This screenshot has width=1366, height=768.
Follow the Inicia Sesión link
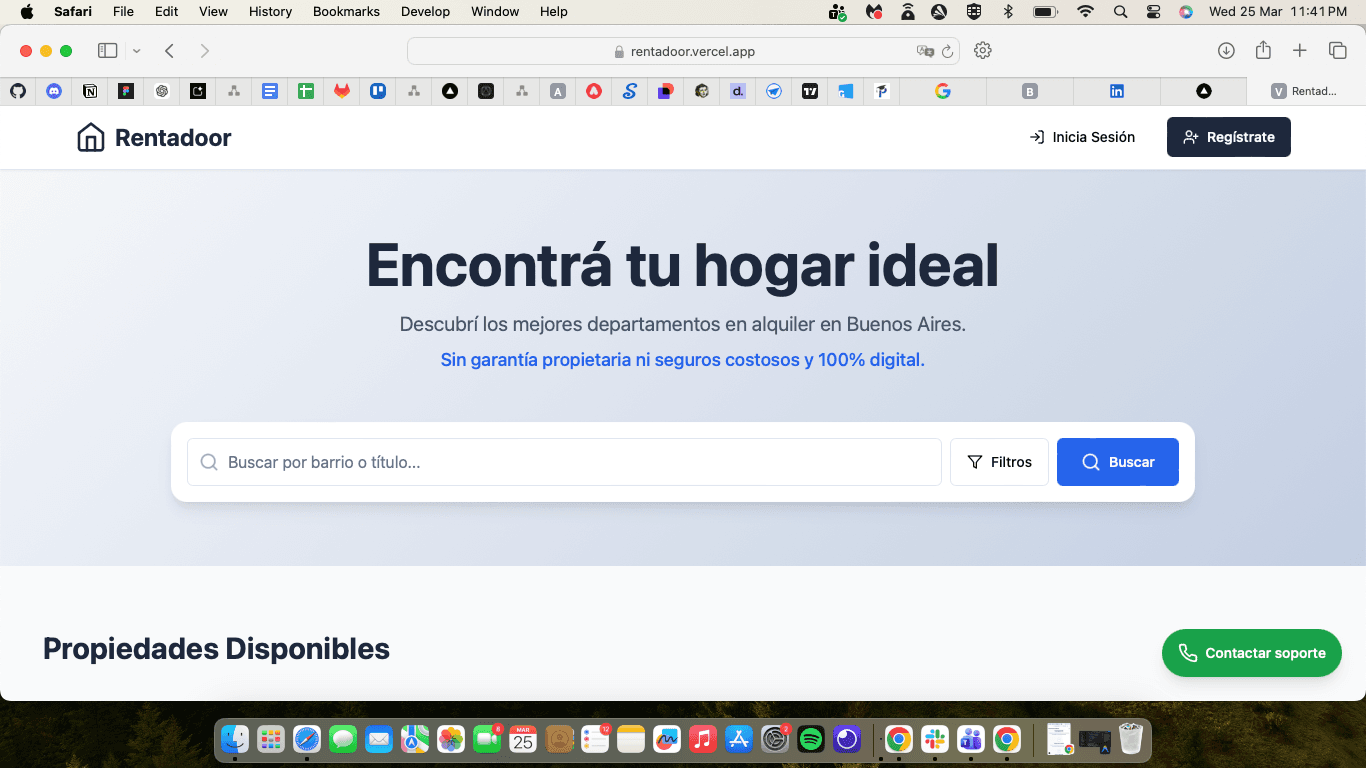click(x=1082, y=137)
